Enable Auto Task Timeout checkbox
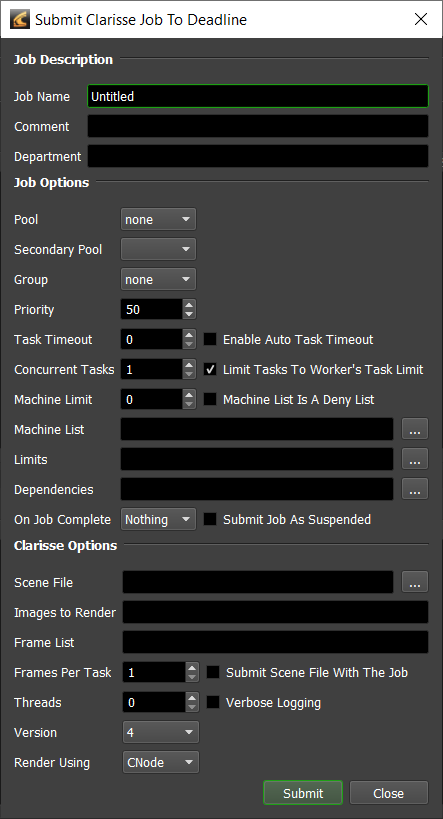The height and width of the screenshot is (819, 443). click(210, 340)
